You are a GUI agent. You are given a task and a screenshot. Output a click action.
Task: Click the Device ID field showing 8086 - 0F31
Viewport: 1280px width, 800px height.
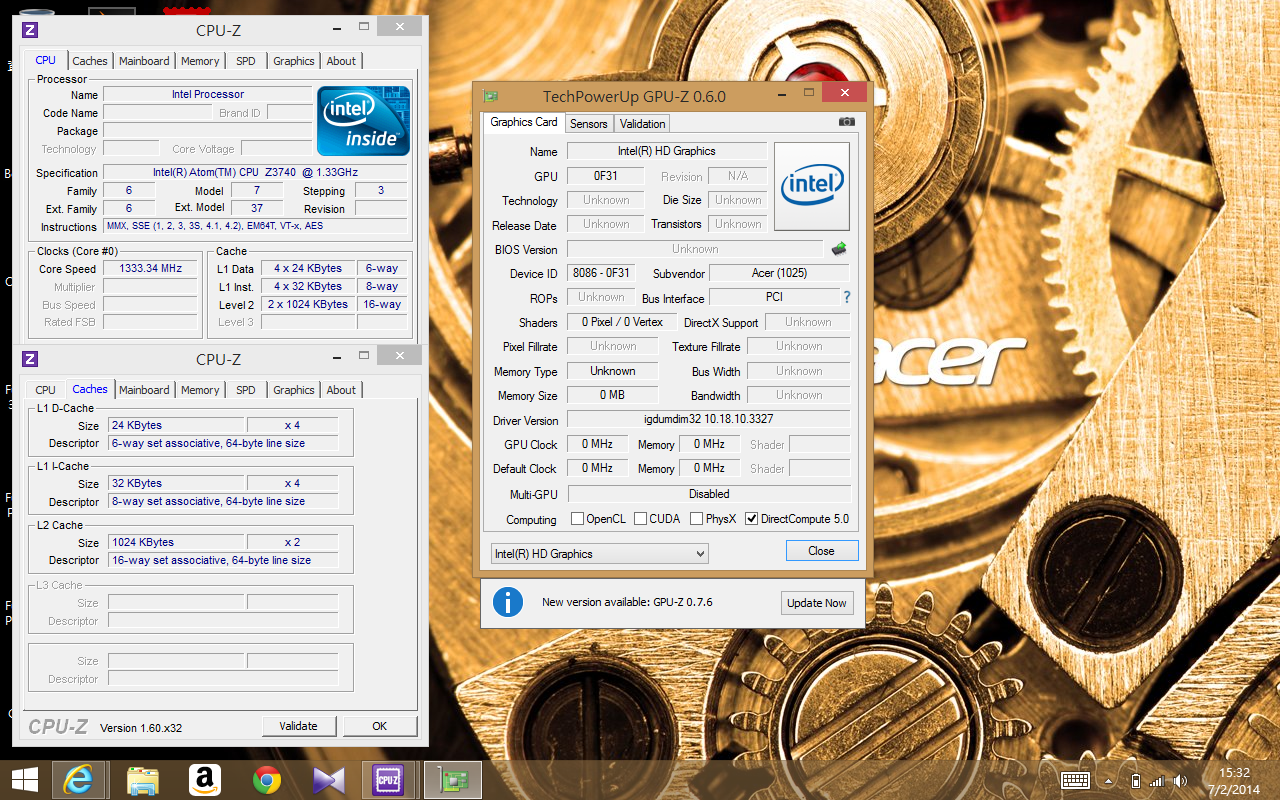(602, 273)
